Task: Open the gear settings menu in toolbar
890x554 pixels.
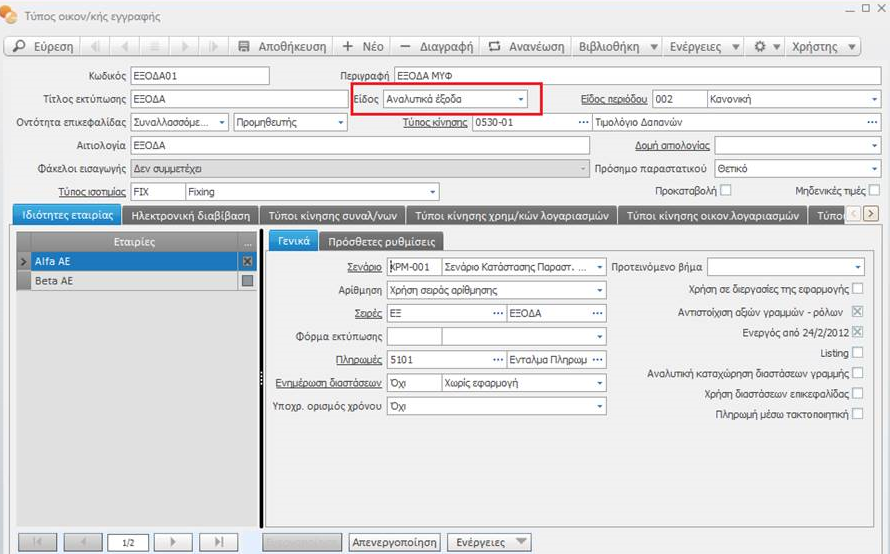Action: (x=766, y=47)
